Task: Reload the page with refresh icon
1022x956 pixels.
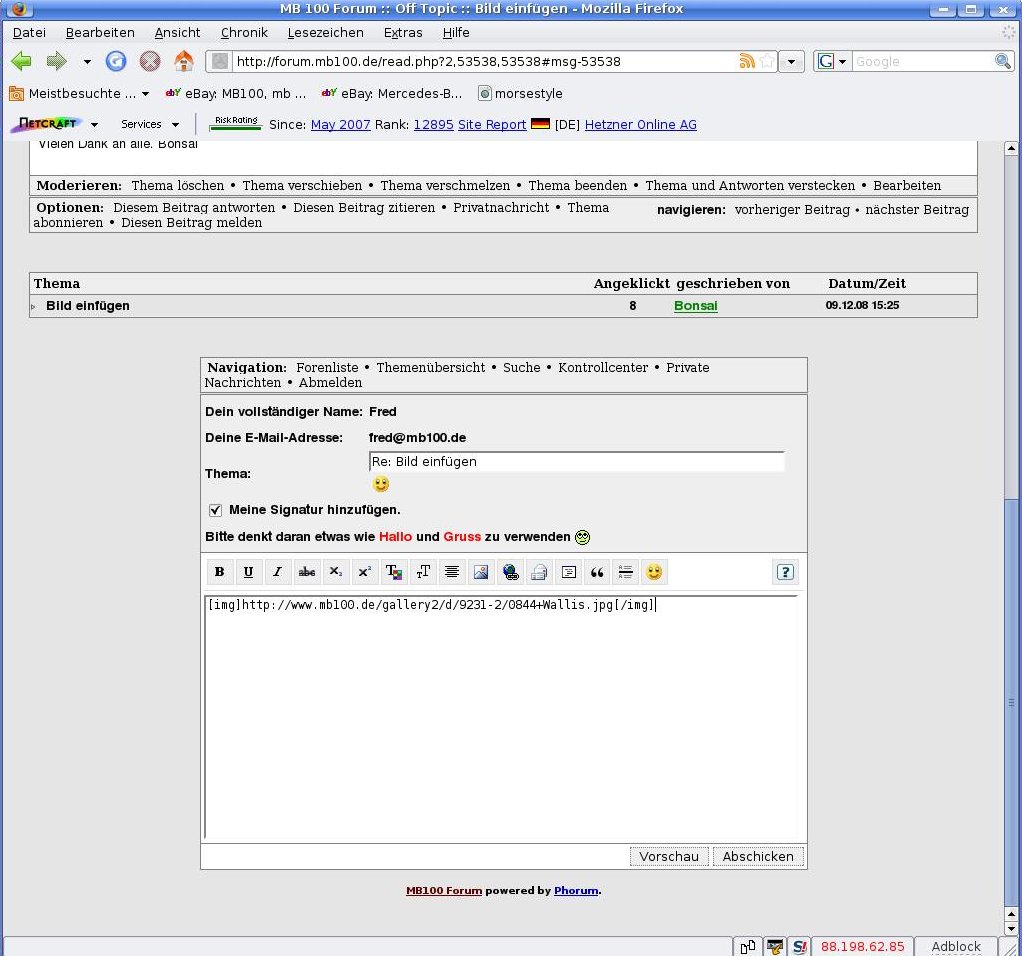Action: click(116, 61)
